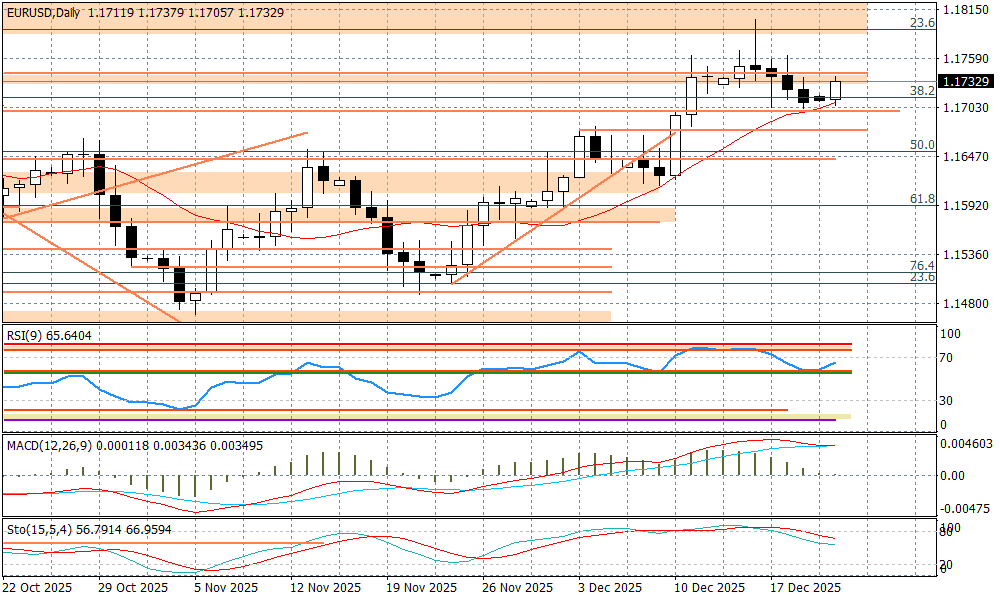
Task: Select the 1.14800 price axis label
Action: click(965, 303)
